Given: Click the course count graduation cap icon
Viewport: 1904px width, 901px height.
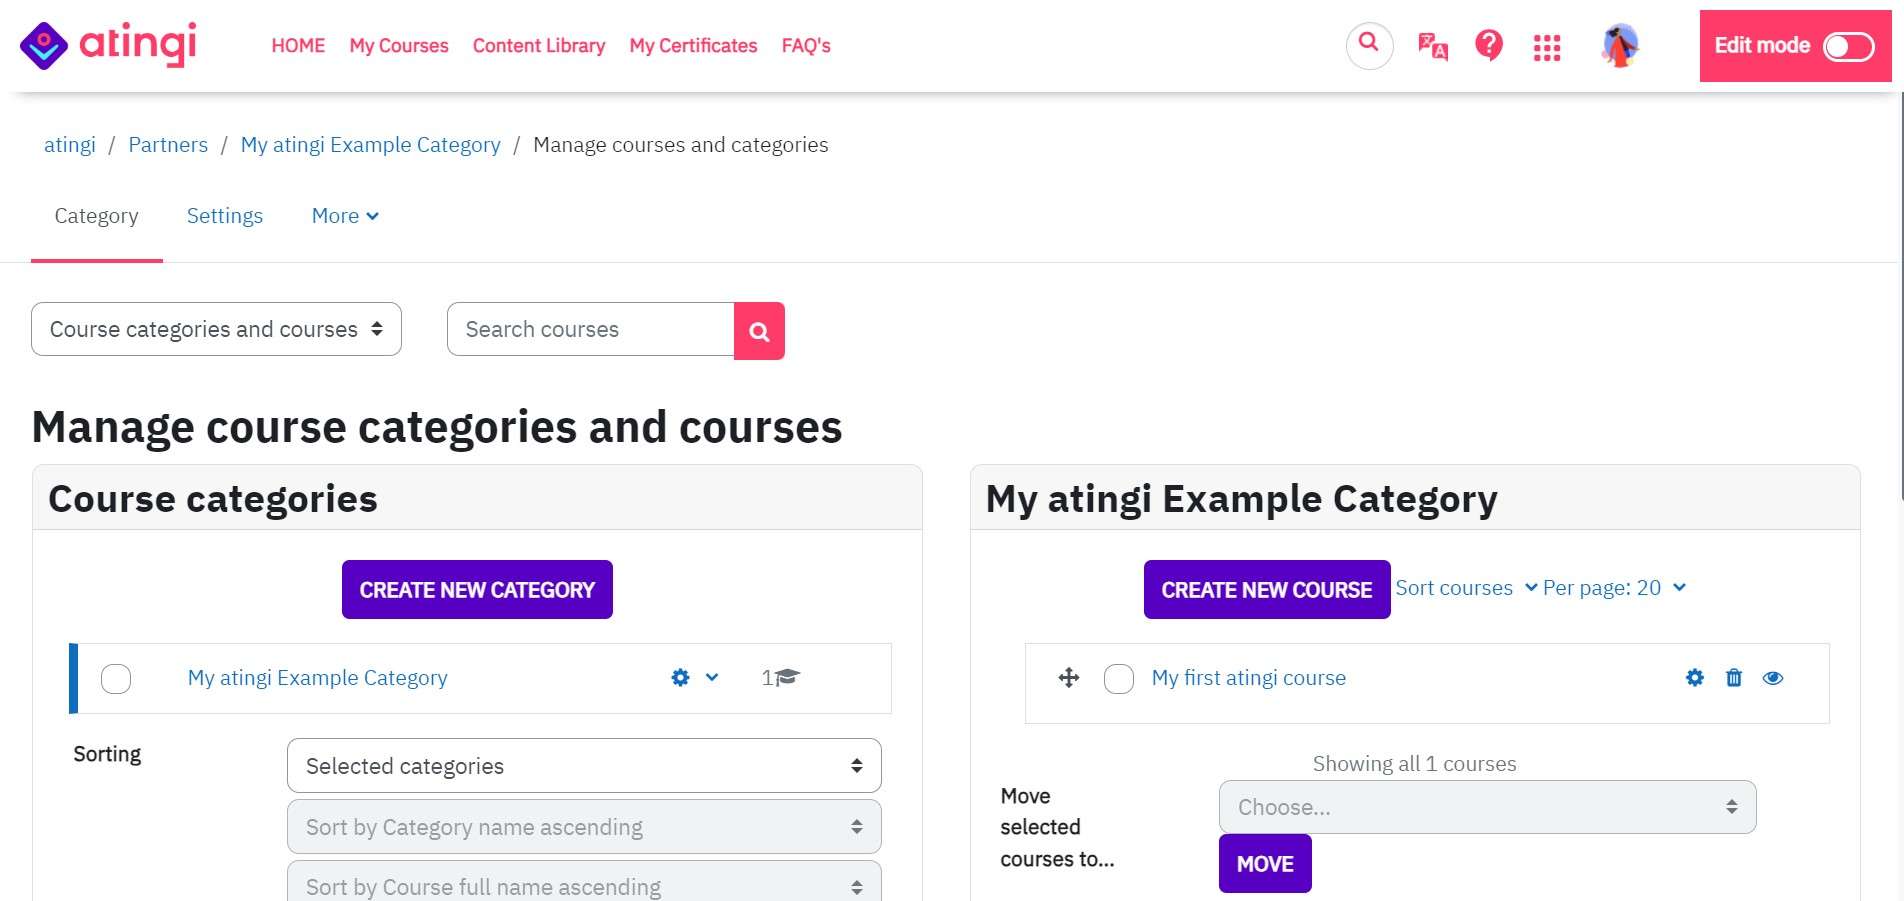Looking at the screenshot, I should tap(787, 677).
